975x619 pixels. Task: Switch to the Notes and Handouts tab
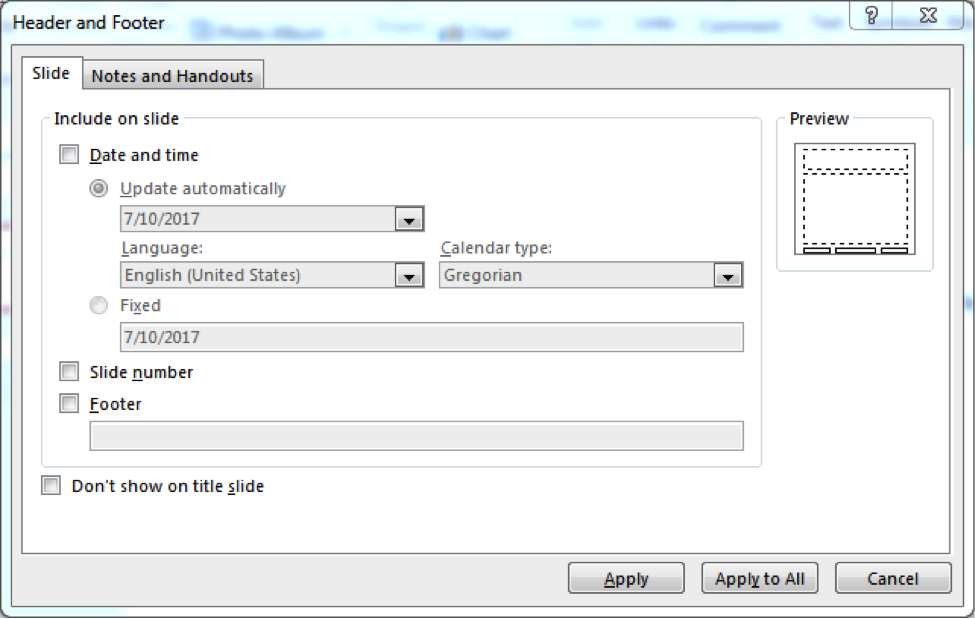173,74
